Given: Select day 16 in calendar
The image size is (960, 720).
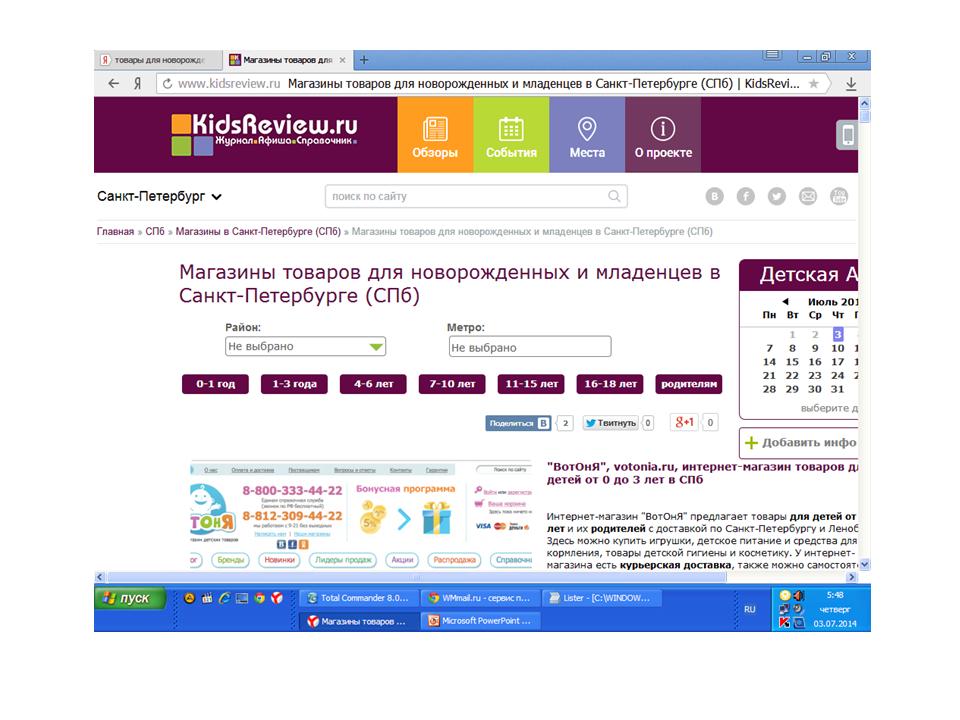Looking at the screenshot, I should coord(815,362).
